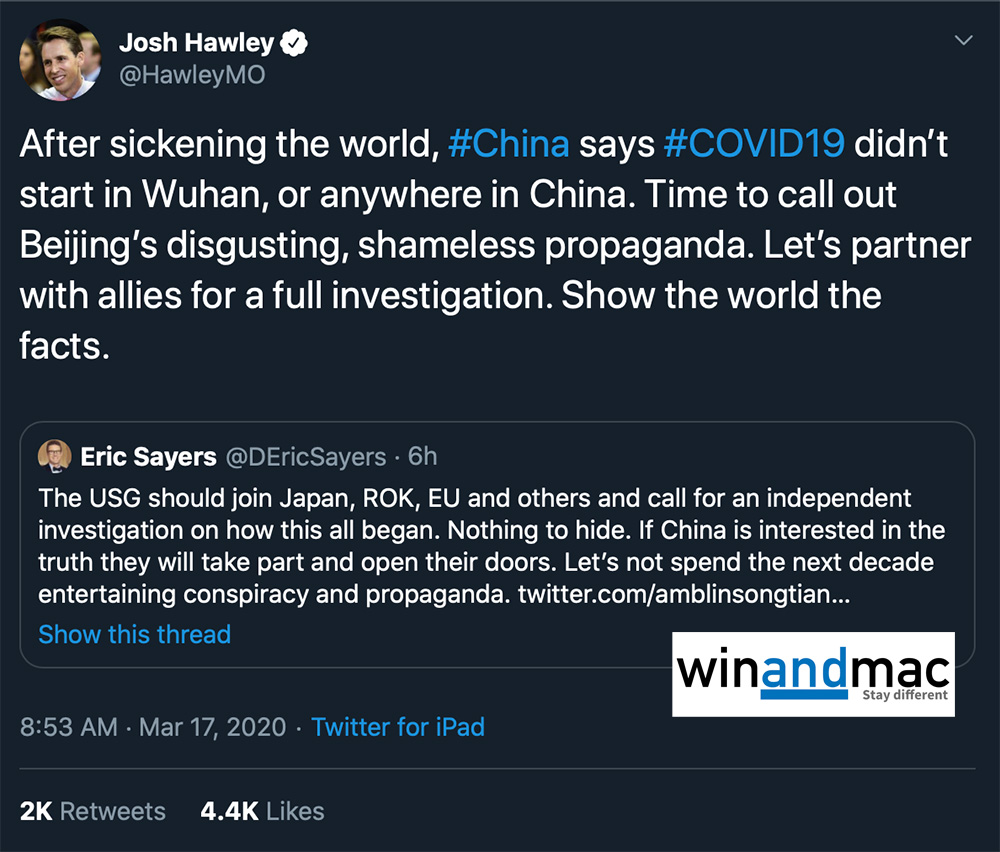The image size is (1000, 852).
Task: View the 2K Retweets list
Action: [x=93, y=810]
